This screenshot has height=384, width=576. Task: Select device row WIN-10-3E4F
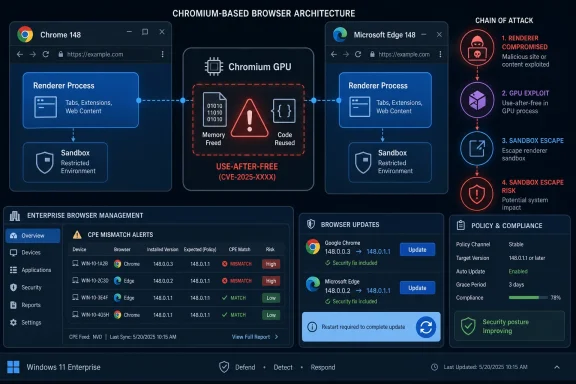click(x=176, y=298)
